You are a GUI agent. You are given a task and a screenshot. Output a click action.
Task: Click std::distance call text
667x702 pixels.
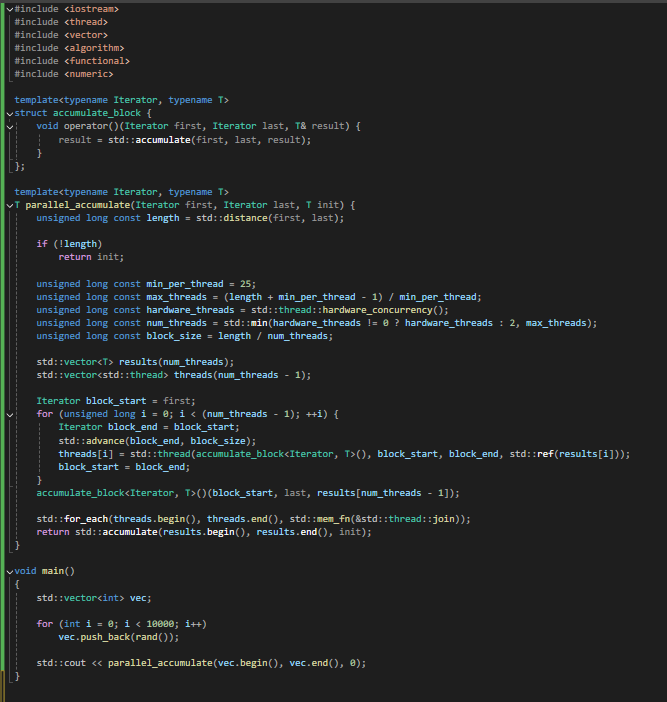pyautogui.click(x=270, y=218)
